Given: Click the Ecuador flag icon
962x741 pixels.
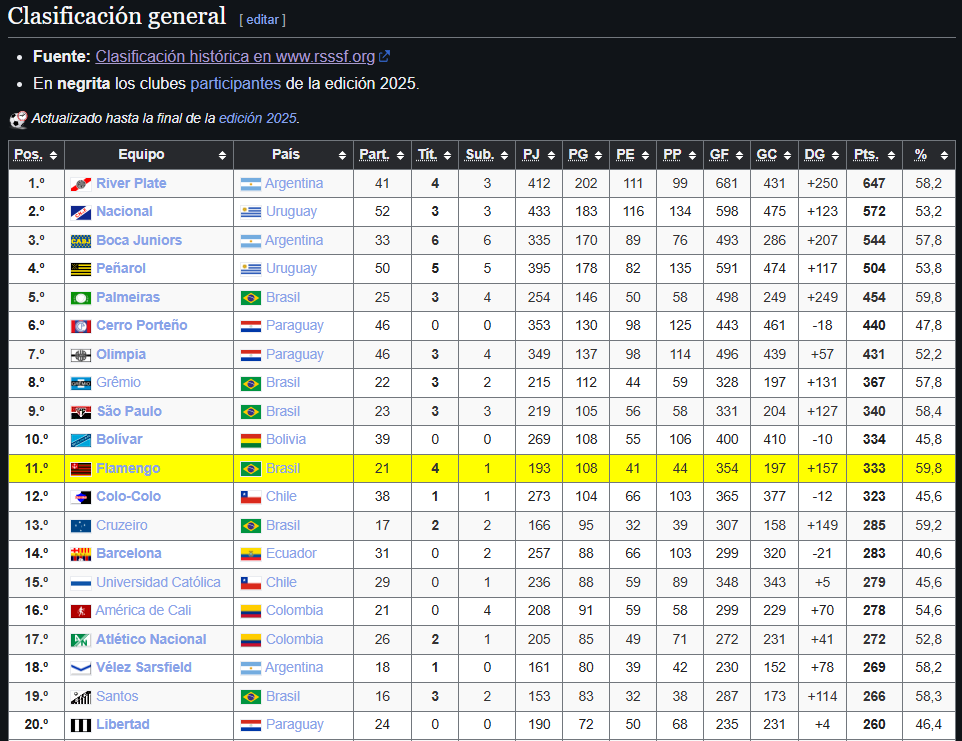Looking at the screenshot, I should click(250, 555).
